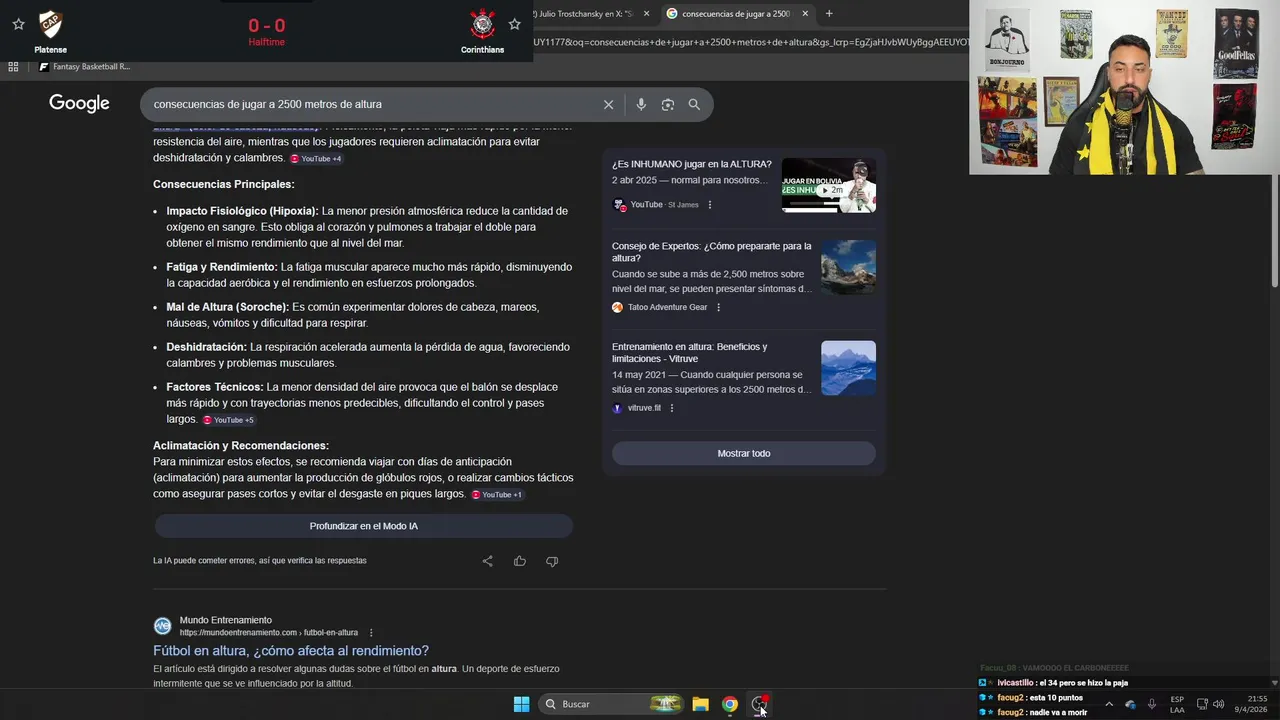The image size is (1280, 720).
Task: Open the bookmarks apps grid icon
Action: point(13,67)
